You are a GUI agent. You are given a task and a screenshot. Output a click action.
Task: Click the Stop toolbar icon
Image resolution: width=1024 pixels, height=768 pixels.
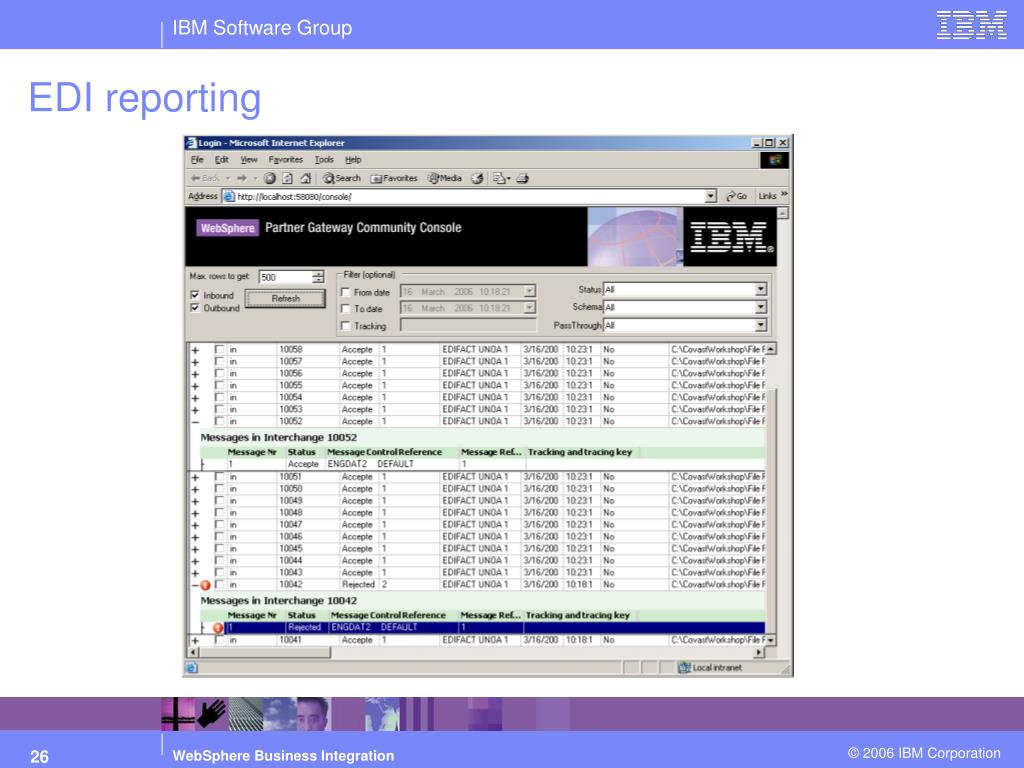[270, 178]
